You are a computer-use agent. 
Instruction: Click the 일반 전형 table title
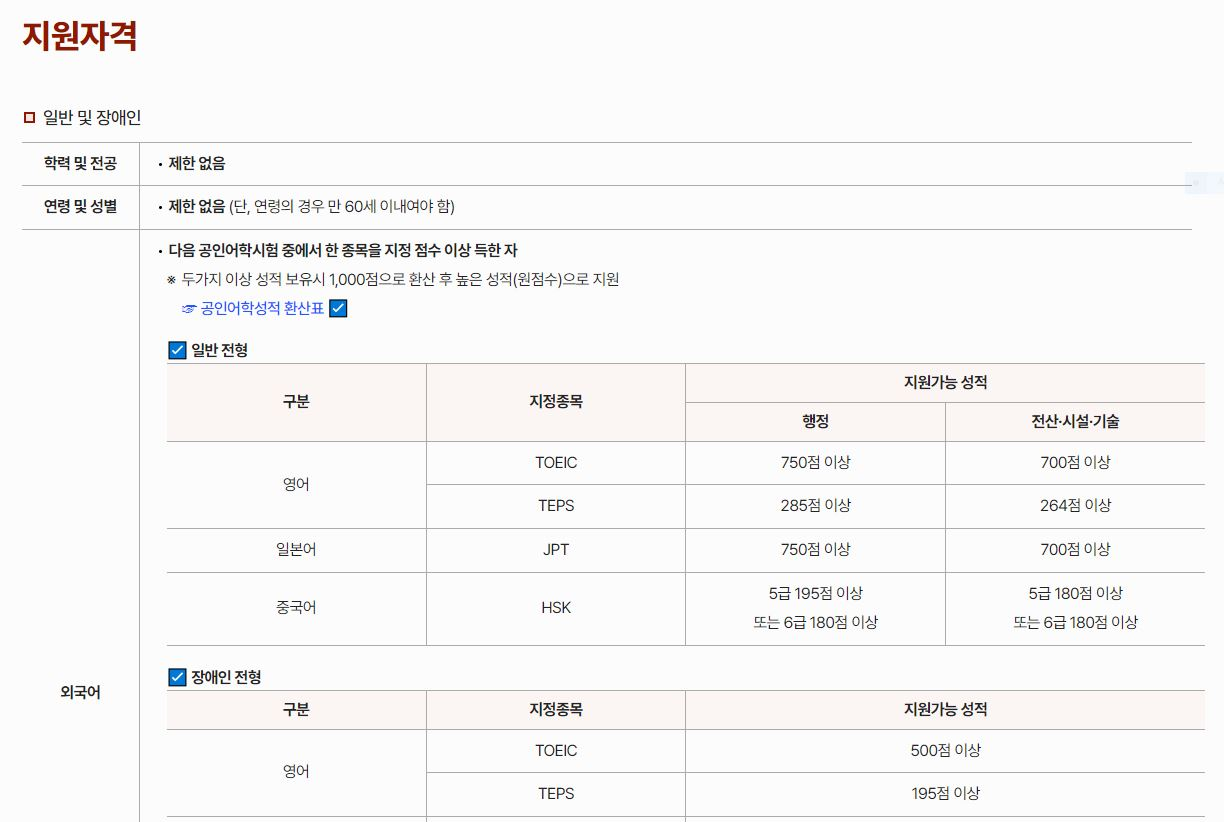click(220, 350)
